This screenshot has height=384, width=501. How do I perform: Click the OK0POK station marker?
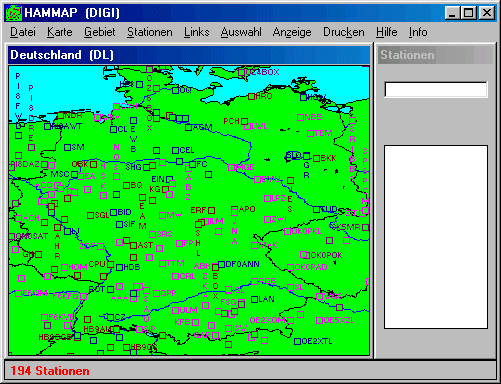coord(304,255)
